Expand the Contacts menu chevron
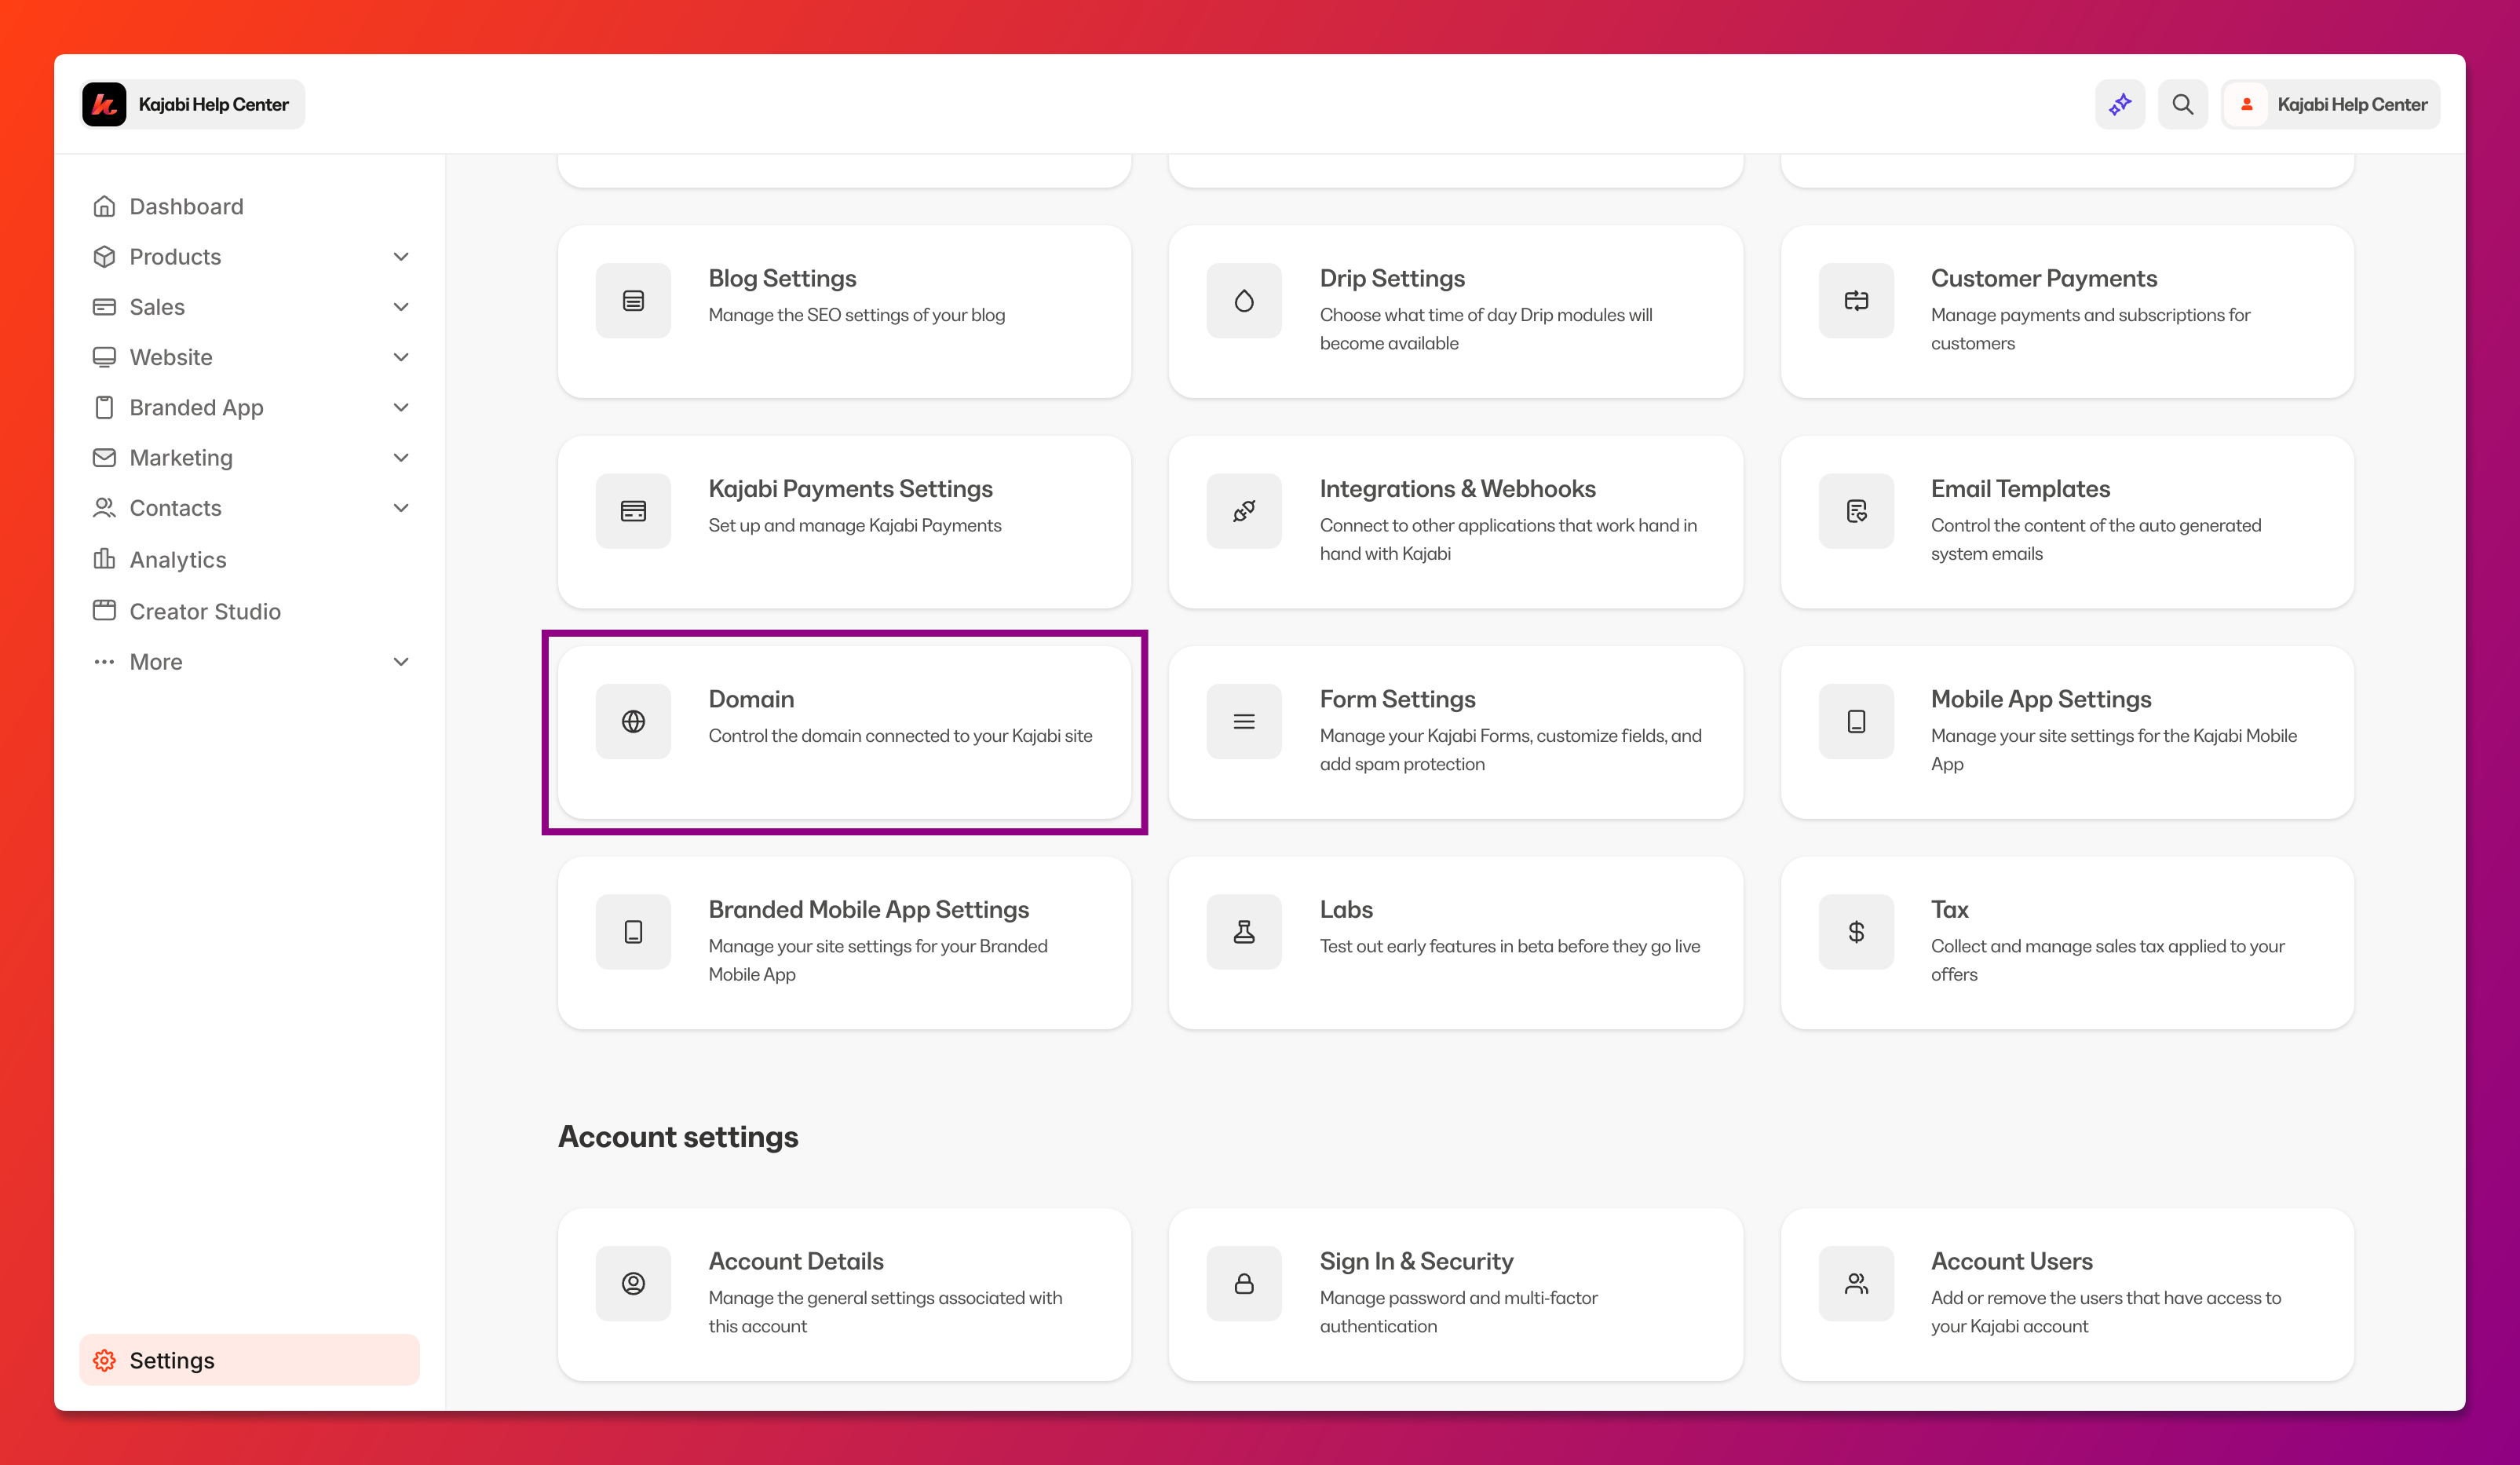 (x=401, y=508)
